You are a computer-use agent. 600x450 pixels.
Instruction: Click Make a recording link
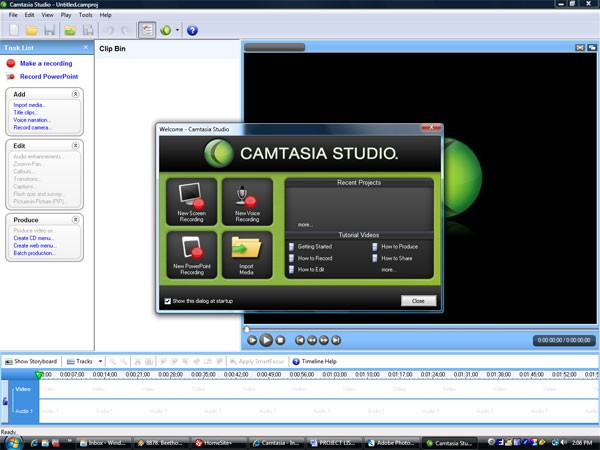pos(45,63)
